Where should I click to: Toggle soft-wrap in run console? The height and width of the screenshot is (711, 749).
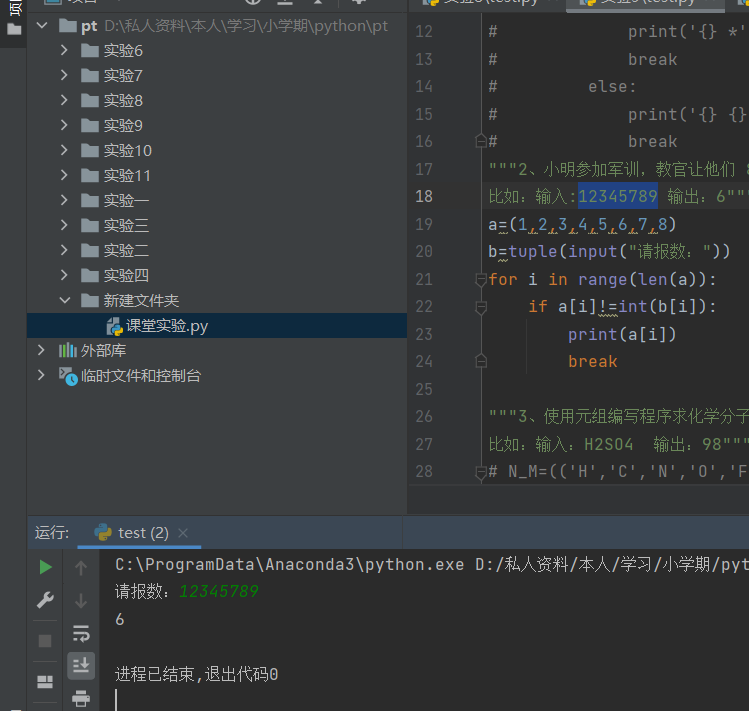pyautogui.click(x=81, y=633)
